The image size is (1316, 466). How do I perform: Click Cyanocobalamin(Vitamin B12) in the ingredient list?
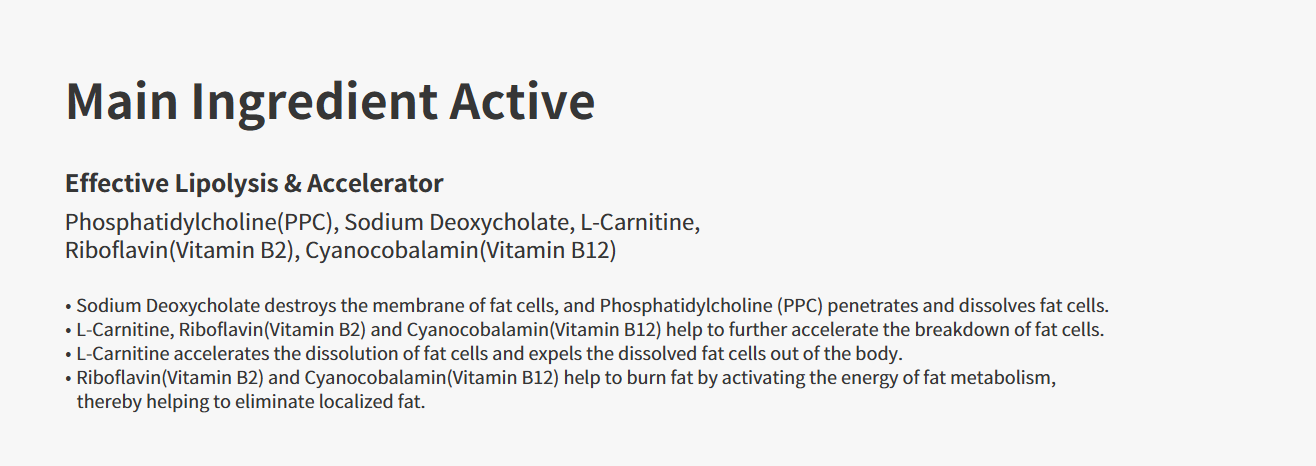[x=461, y=251]
